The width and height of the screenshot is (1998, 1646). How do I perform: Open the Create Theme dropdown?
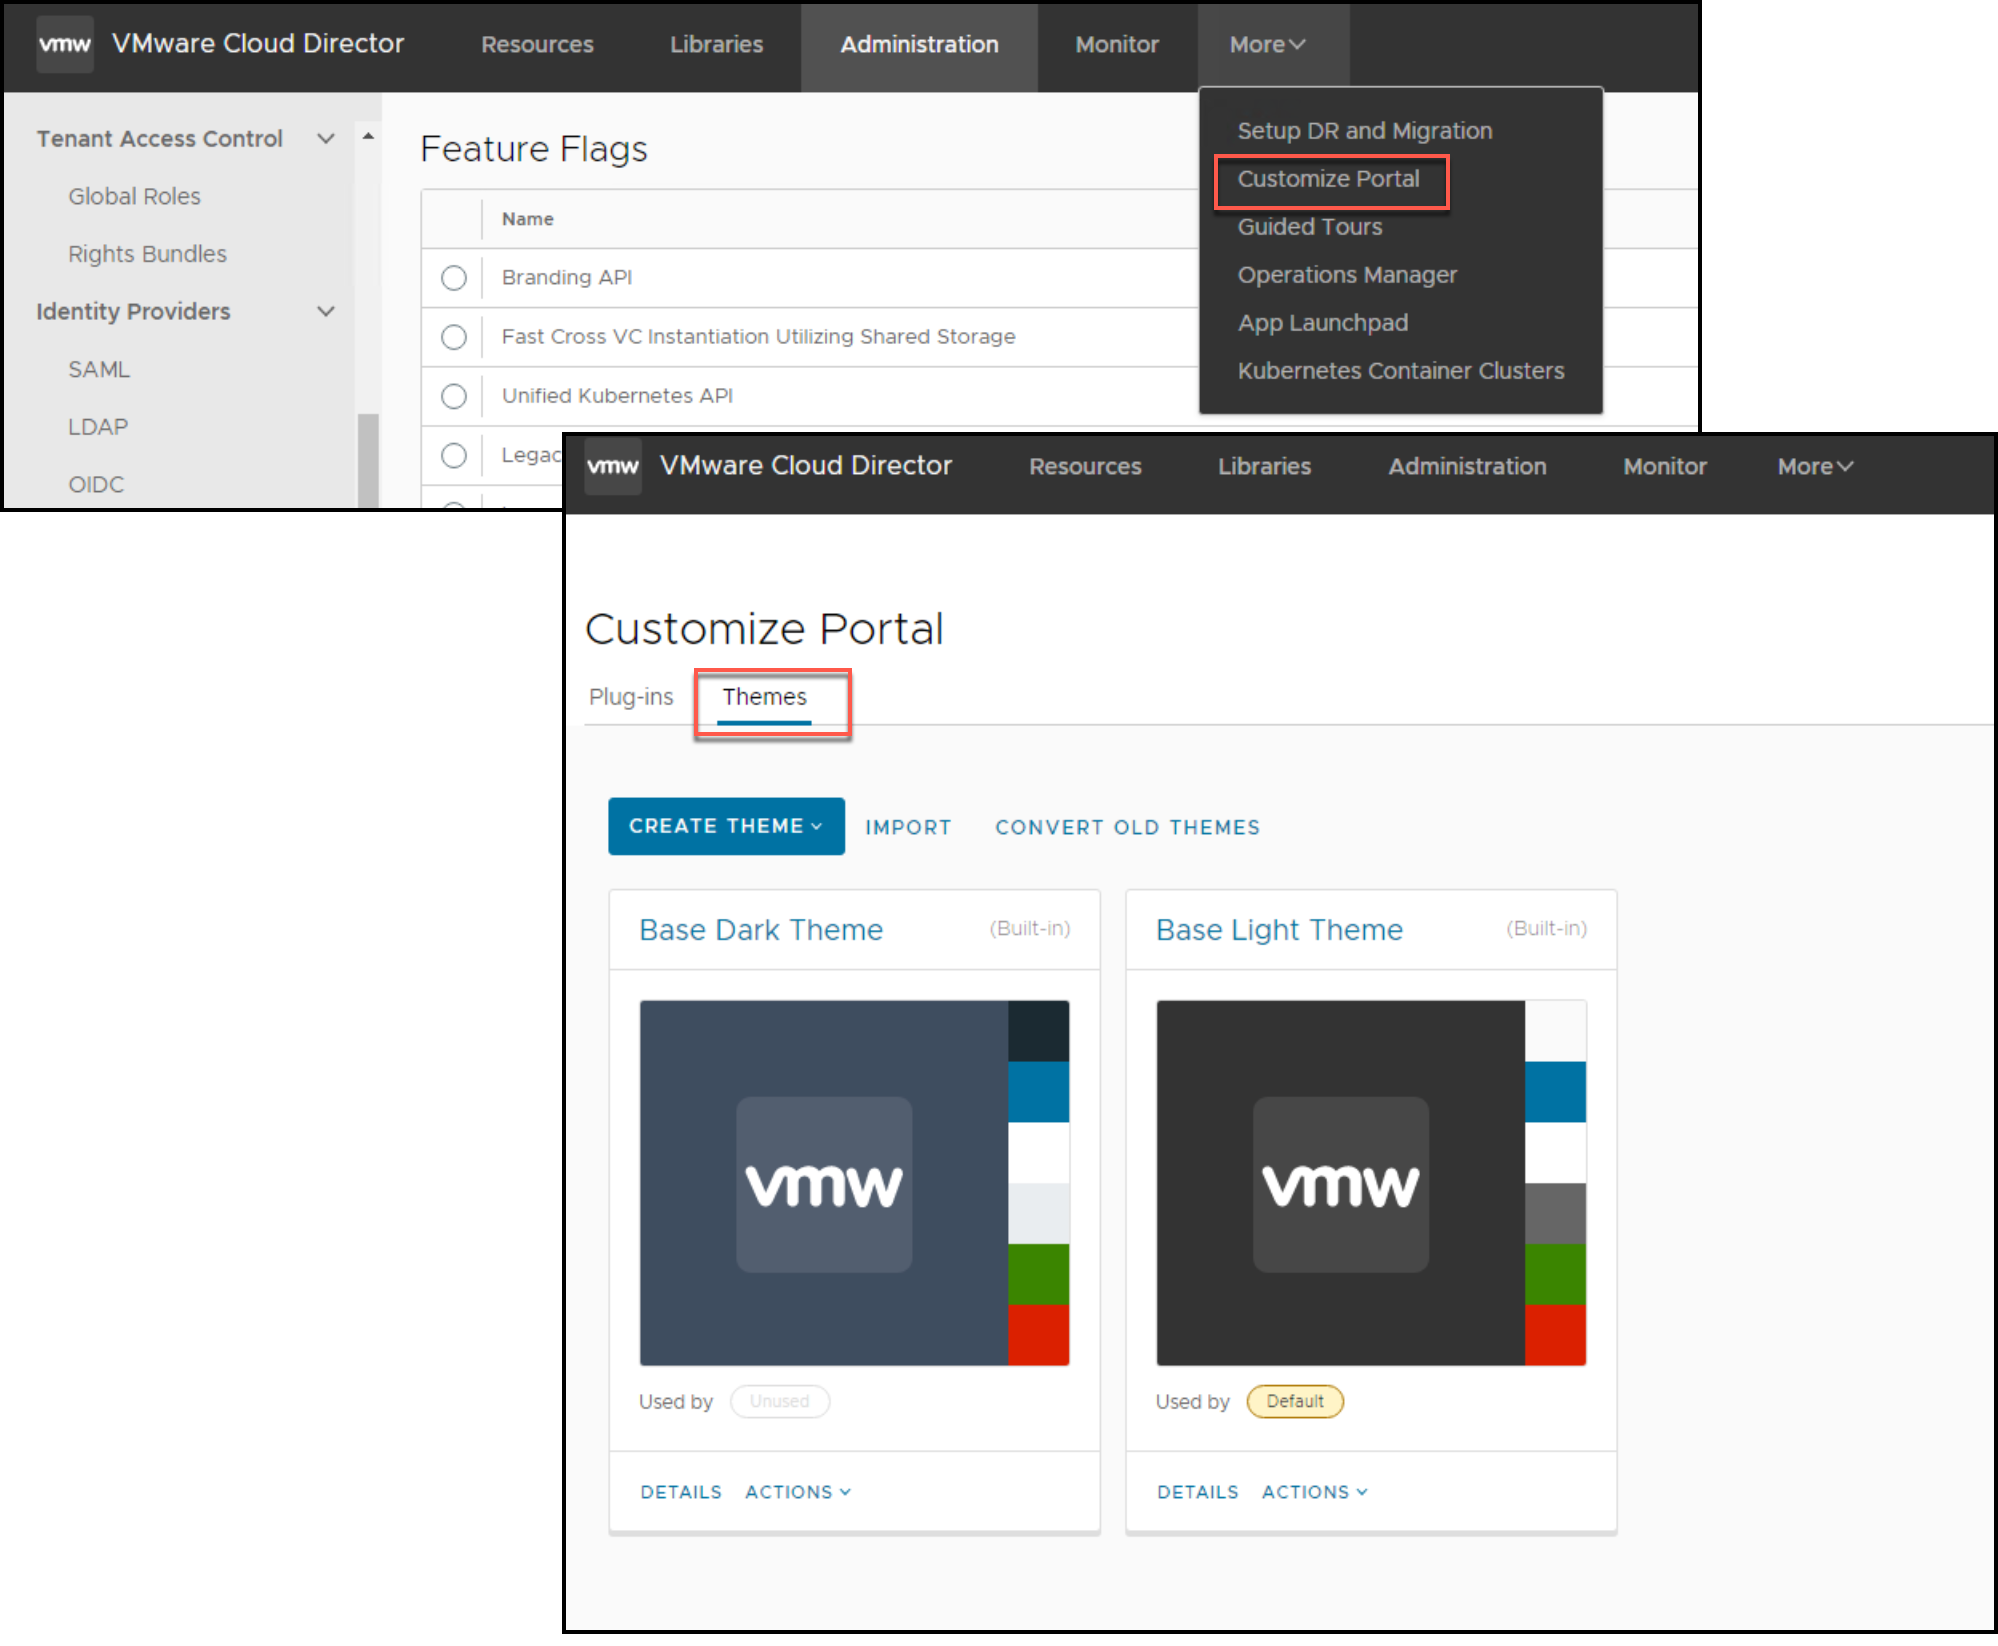[x=726, y=826]
